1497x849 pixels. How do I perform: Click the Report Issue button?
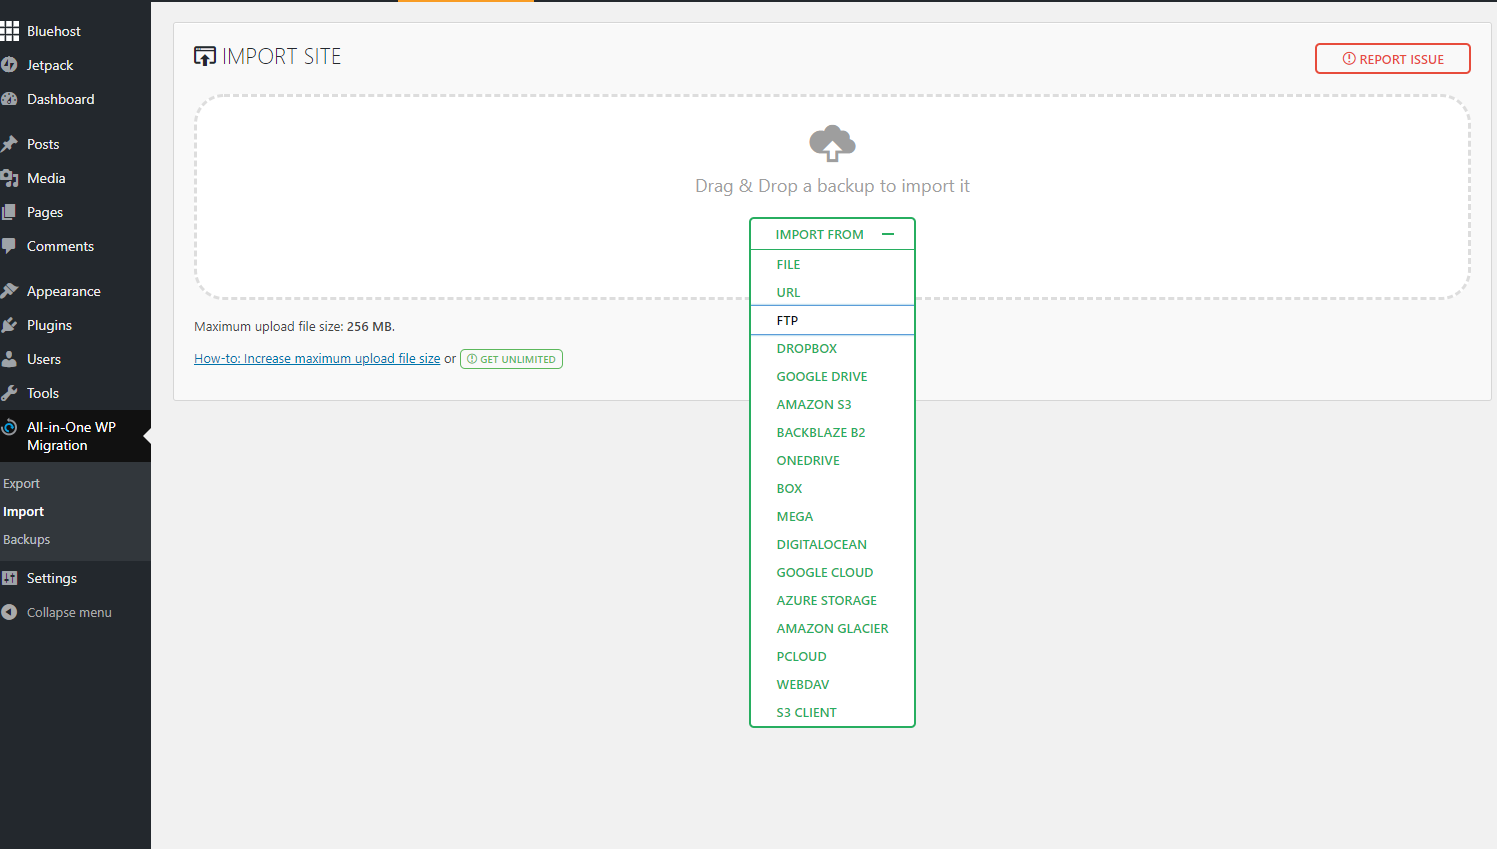click(x=1392, y=59)
